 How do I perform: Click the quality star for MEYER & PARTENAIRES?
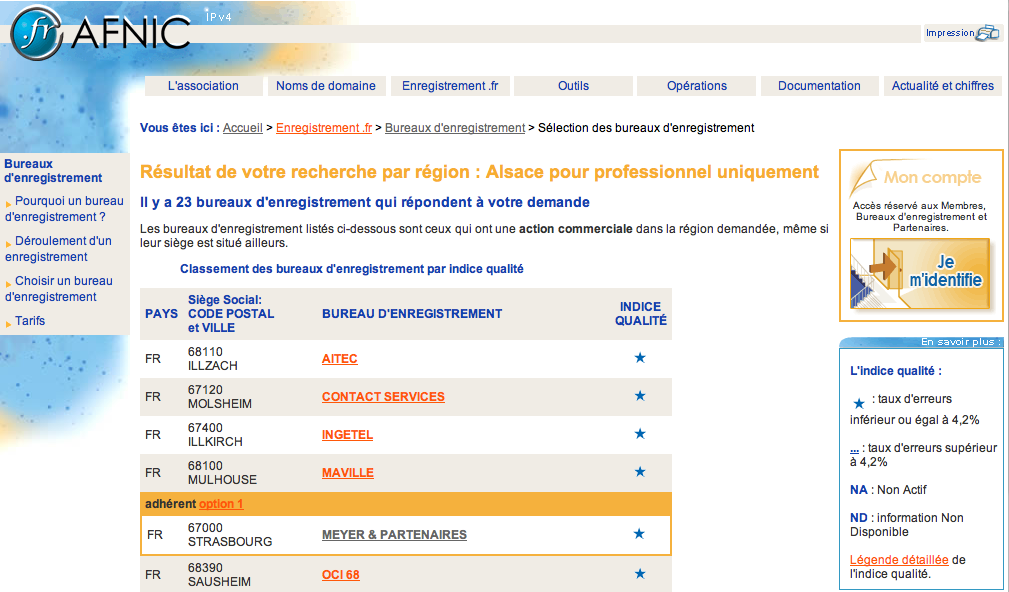click(639, 533)
